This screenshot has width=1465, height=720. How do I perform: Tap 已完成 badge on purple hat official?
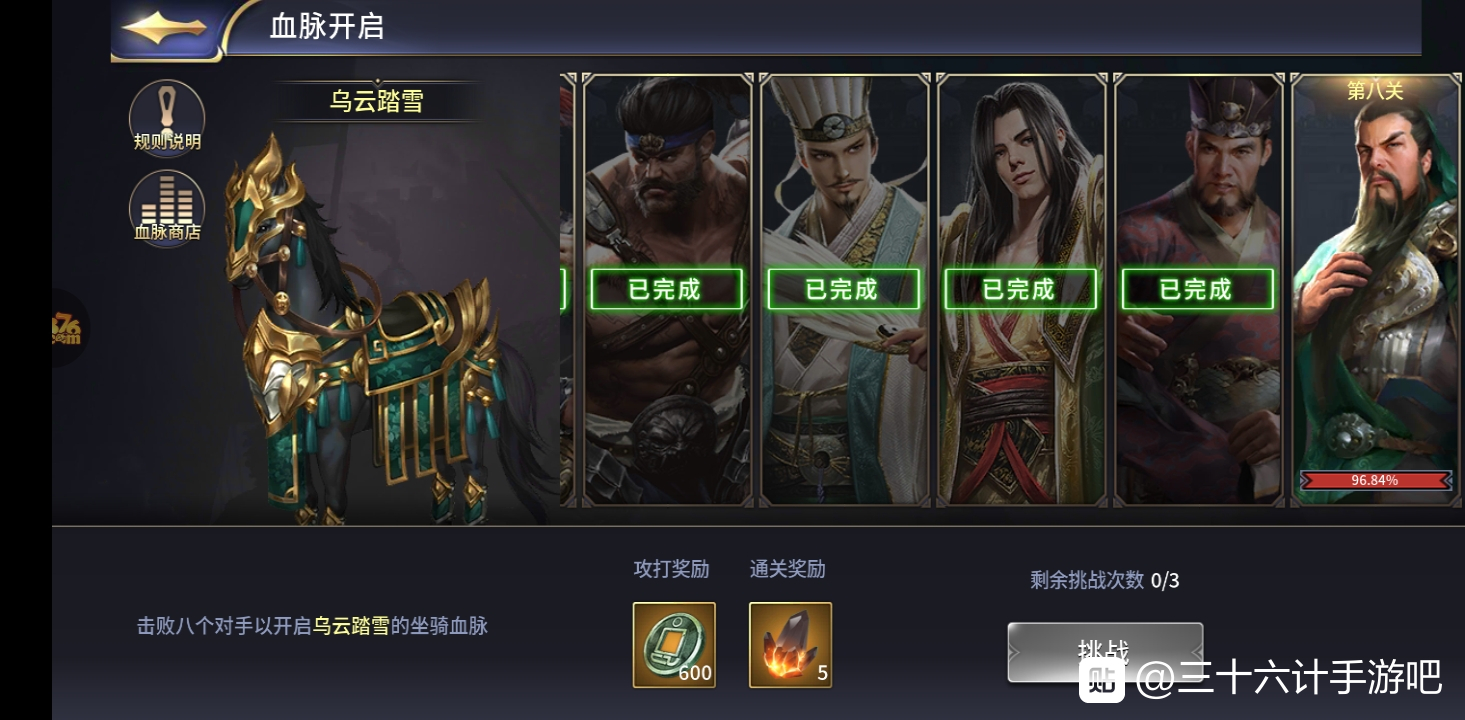(1197, 289)
